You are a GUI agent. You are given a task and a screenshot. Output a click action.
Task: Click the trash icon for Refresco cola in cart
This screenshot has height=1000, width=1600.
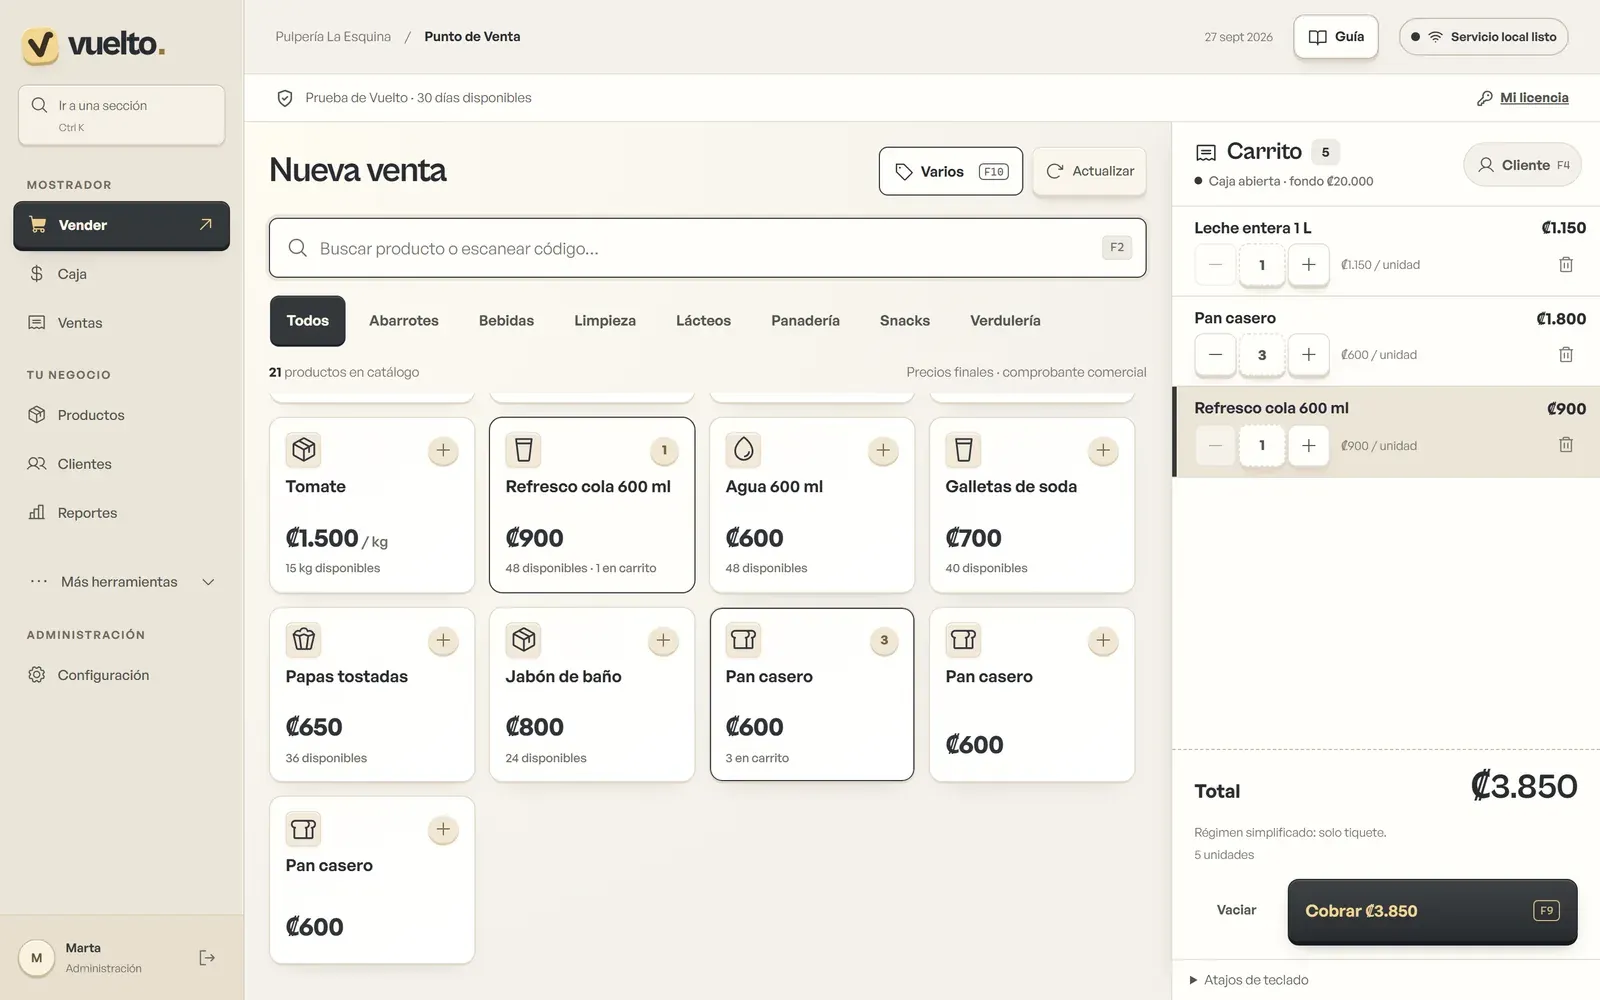(1566, 445)
